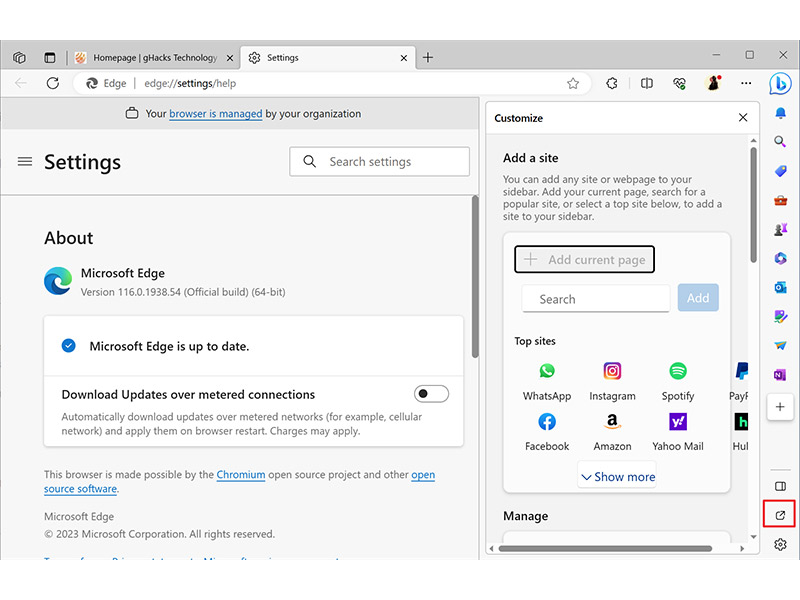Close the Settings tab
Image resolution: width=800 pixels, height=600 pixels.
[404, 58]
